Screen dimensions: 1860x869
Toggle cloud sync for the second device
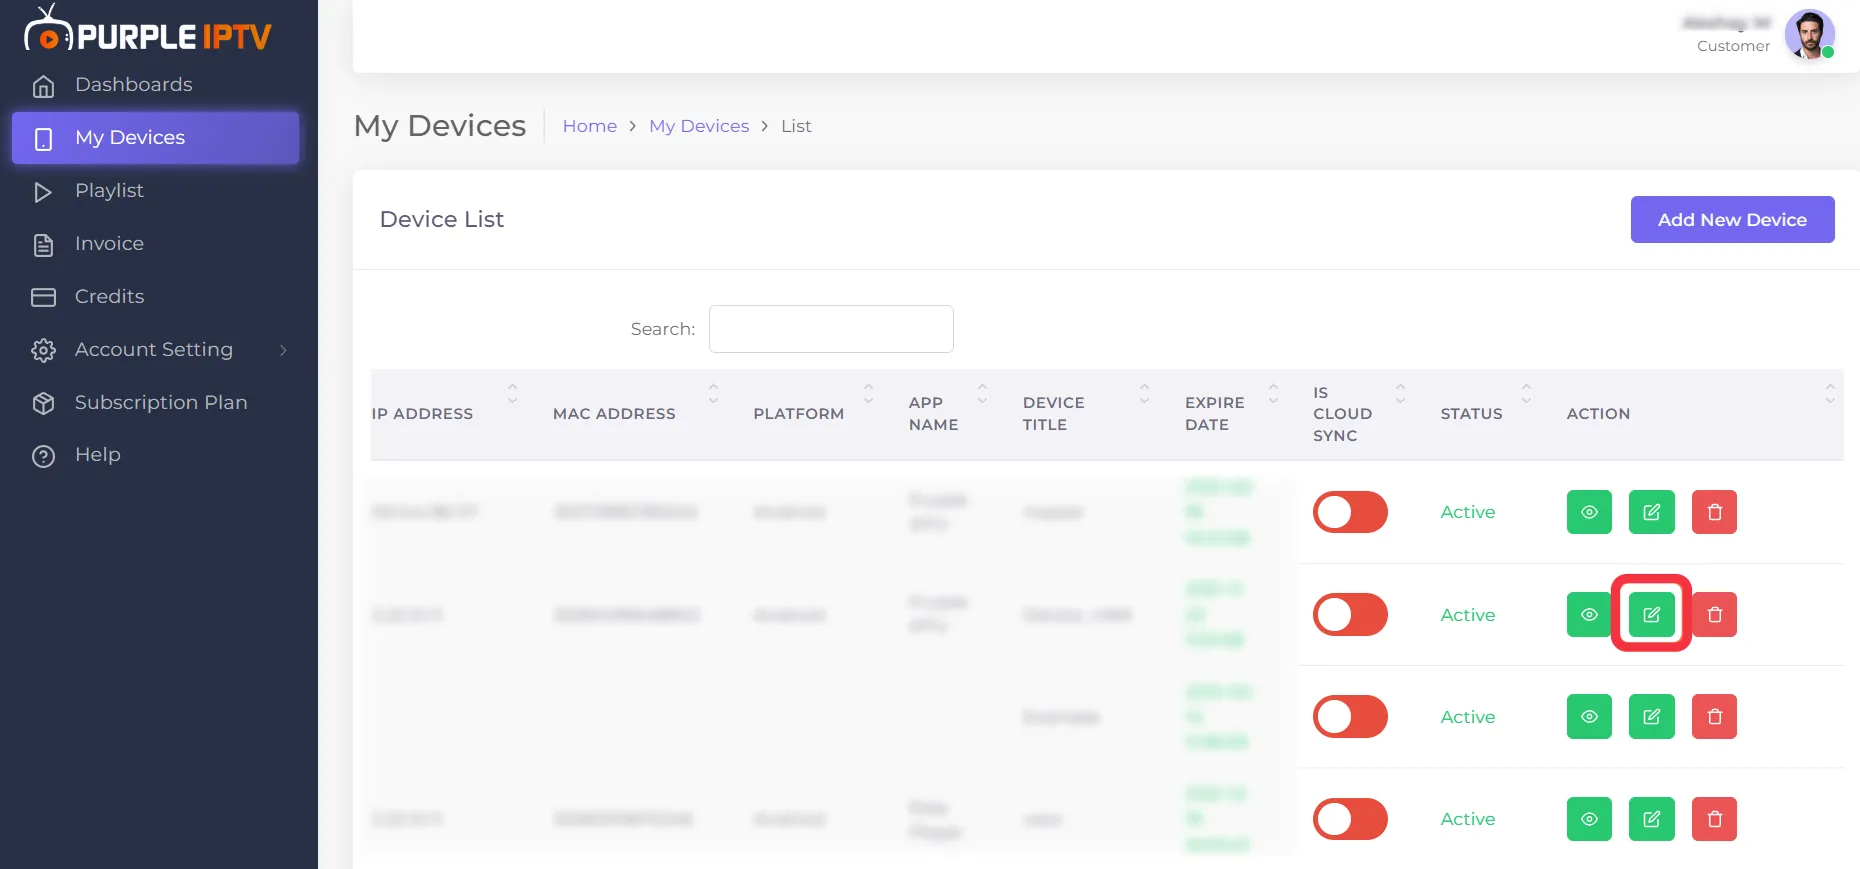(1350, 614)
